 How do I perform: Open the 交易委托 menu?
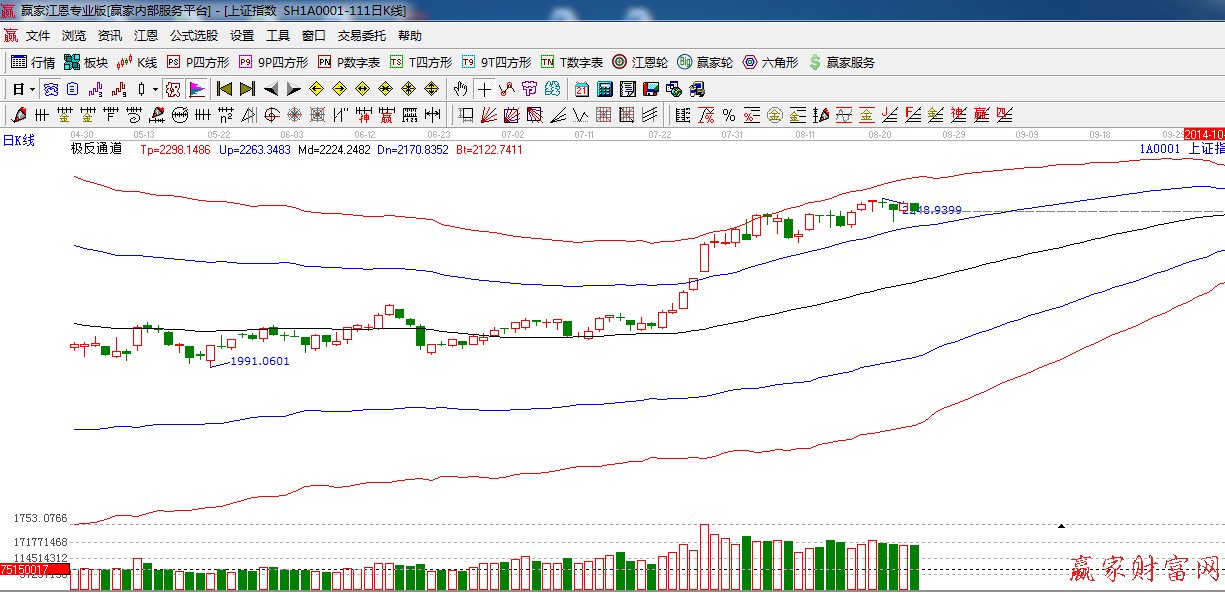pos(361,35)
